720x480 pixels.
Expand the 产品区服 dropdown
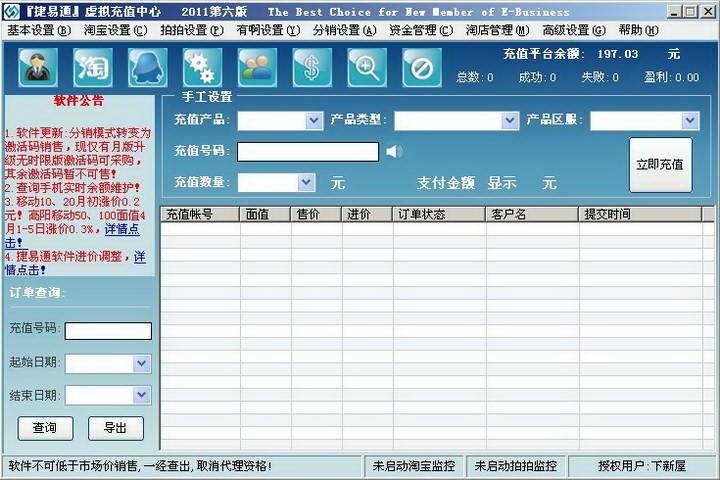click(x=690, y=121)
